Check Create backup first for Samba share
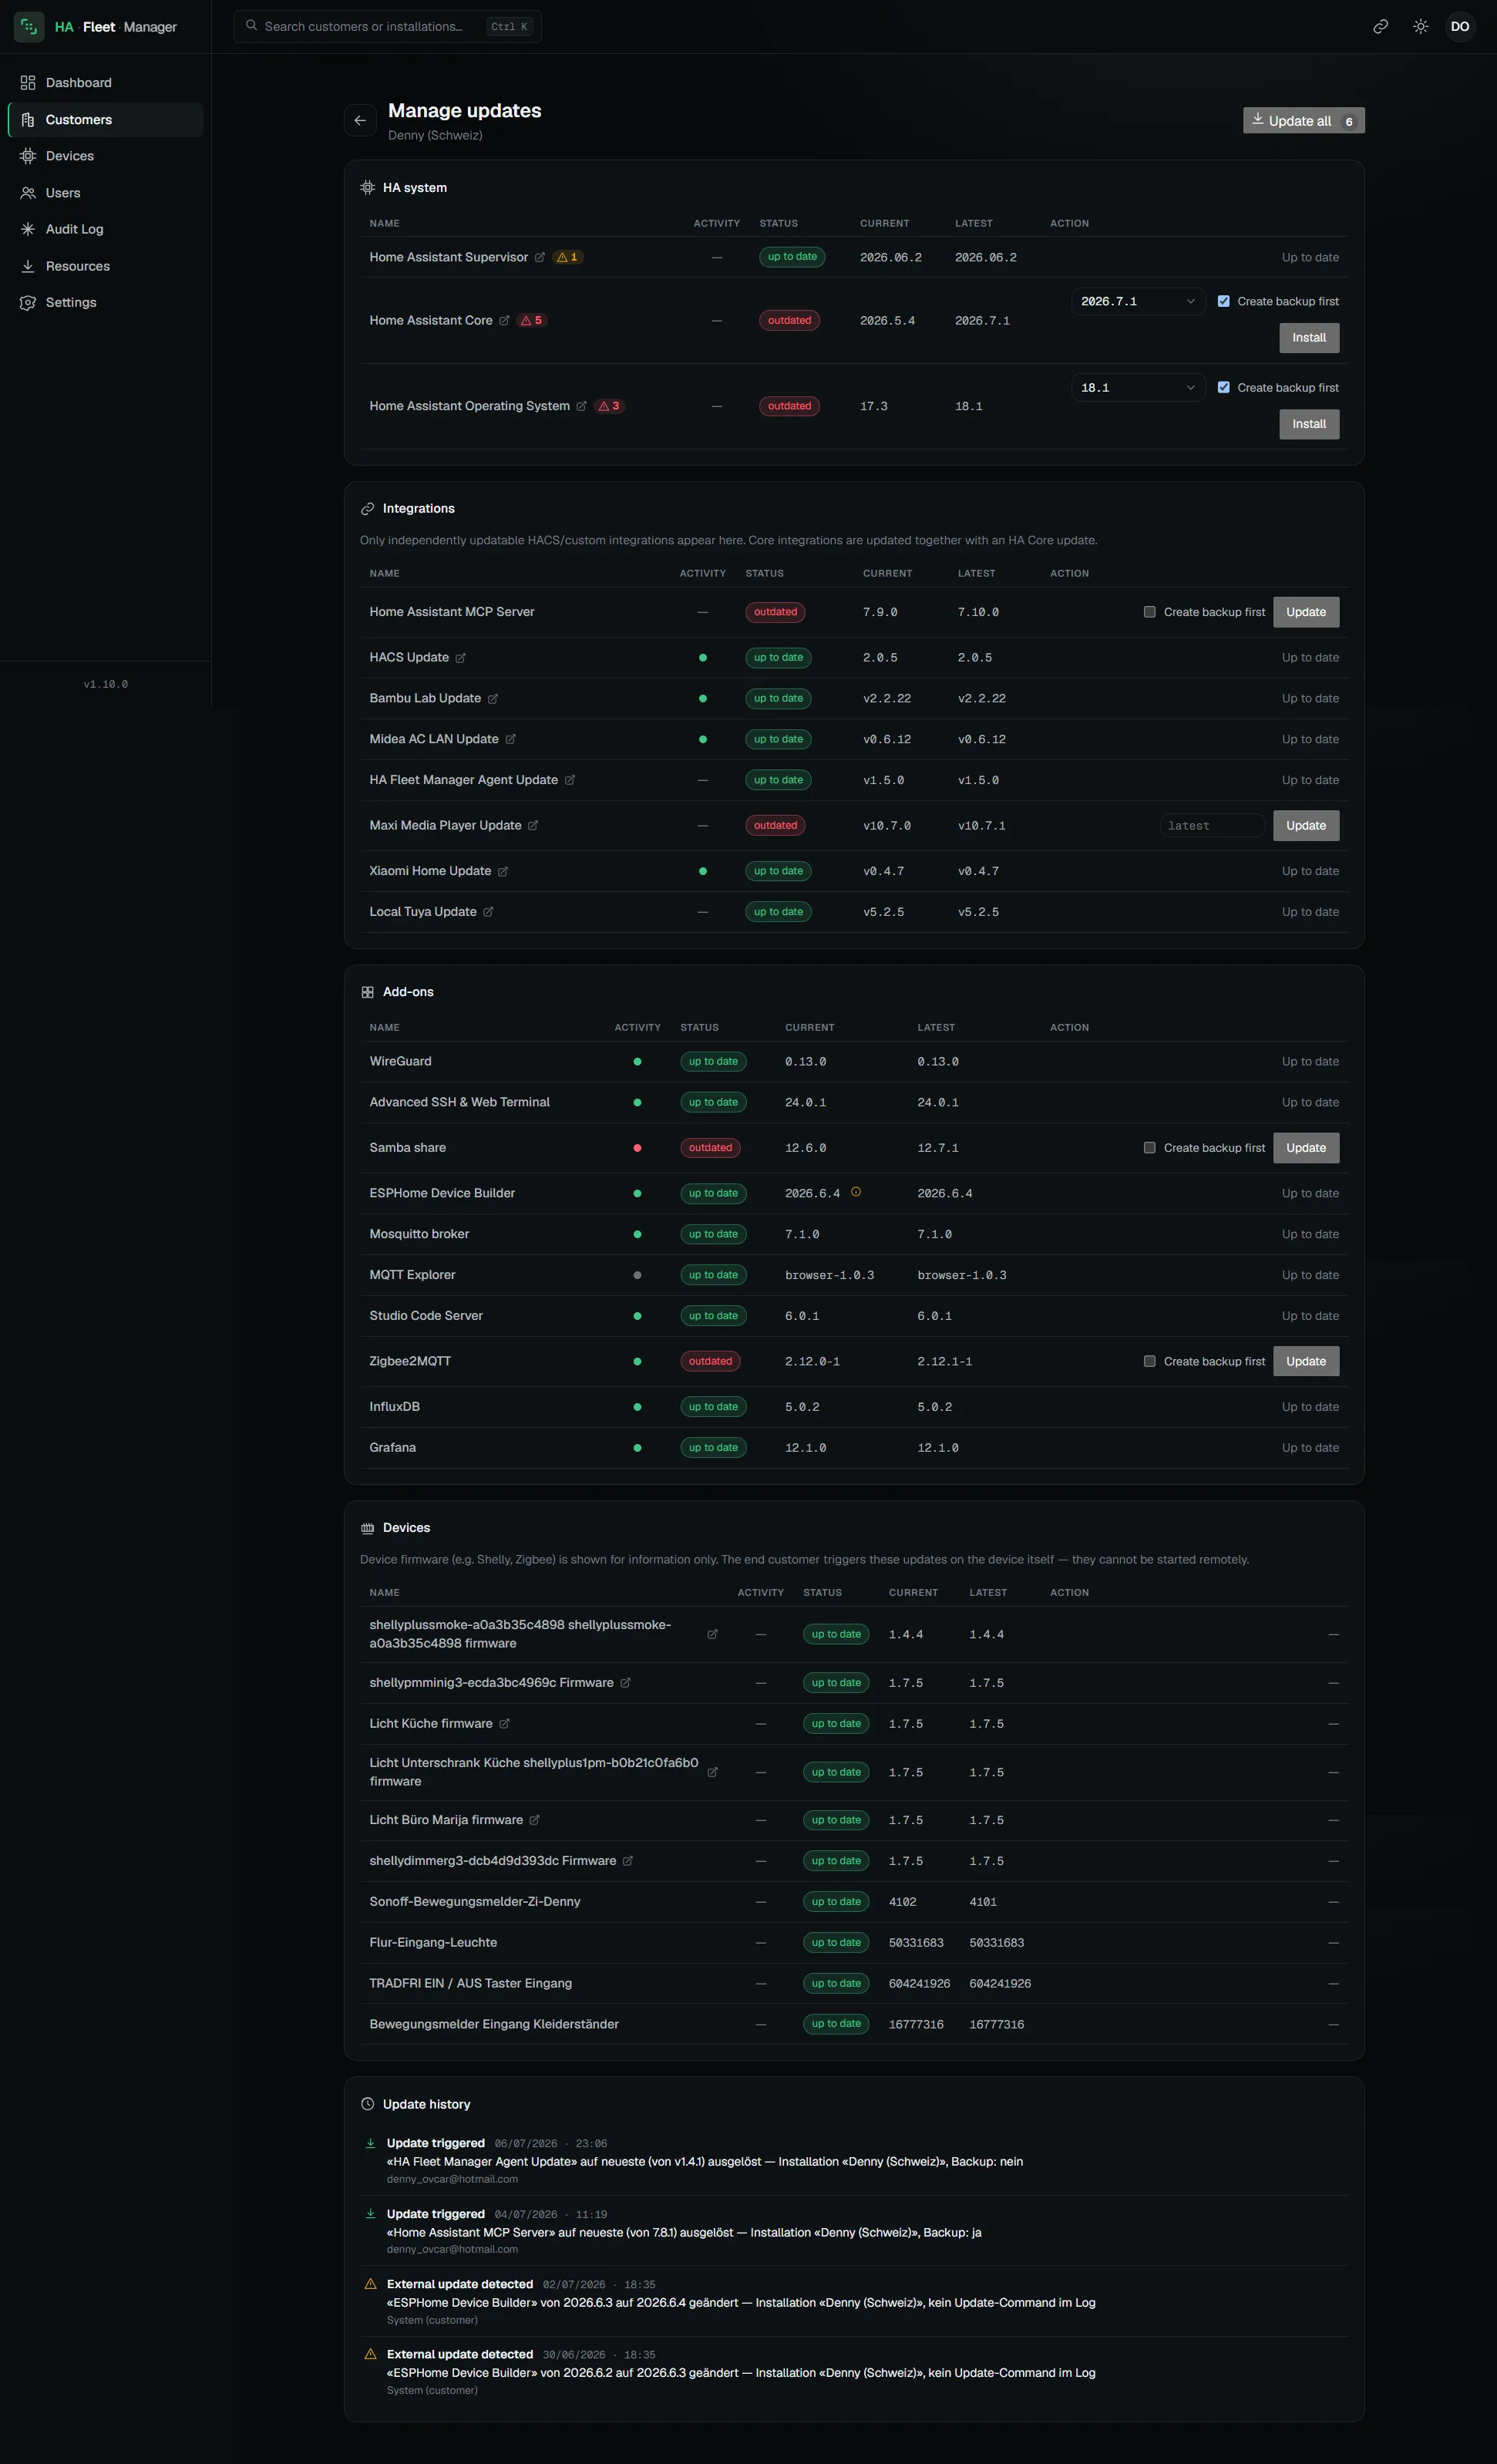1497x2464 pixels. (1149, 1148)
